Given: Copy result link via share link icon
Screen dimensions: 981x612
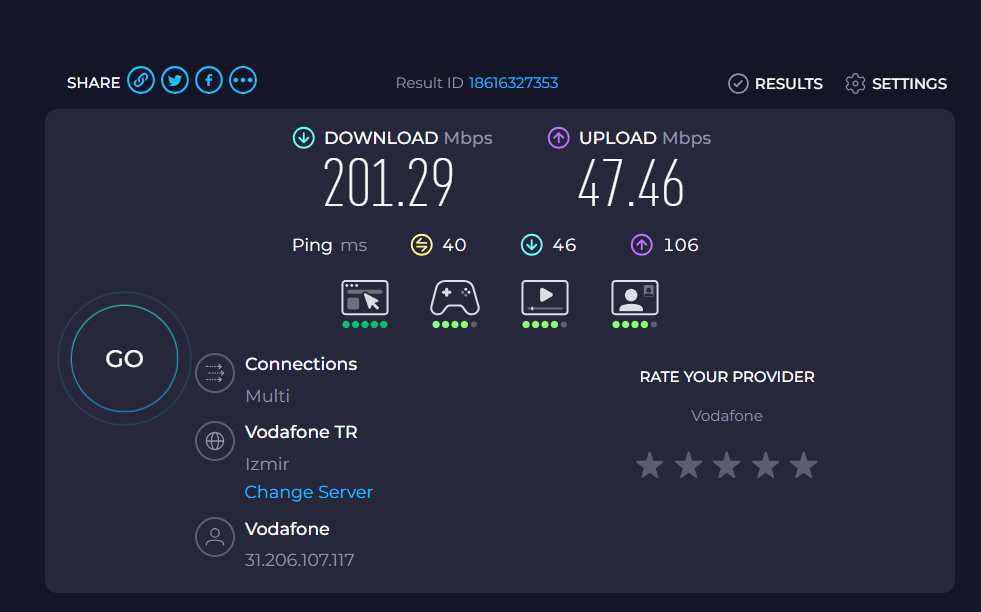Looking at the screenshot, I should tap(141, 81).
